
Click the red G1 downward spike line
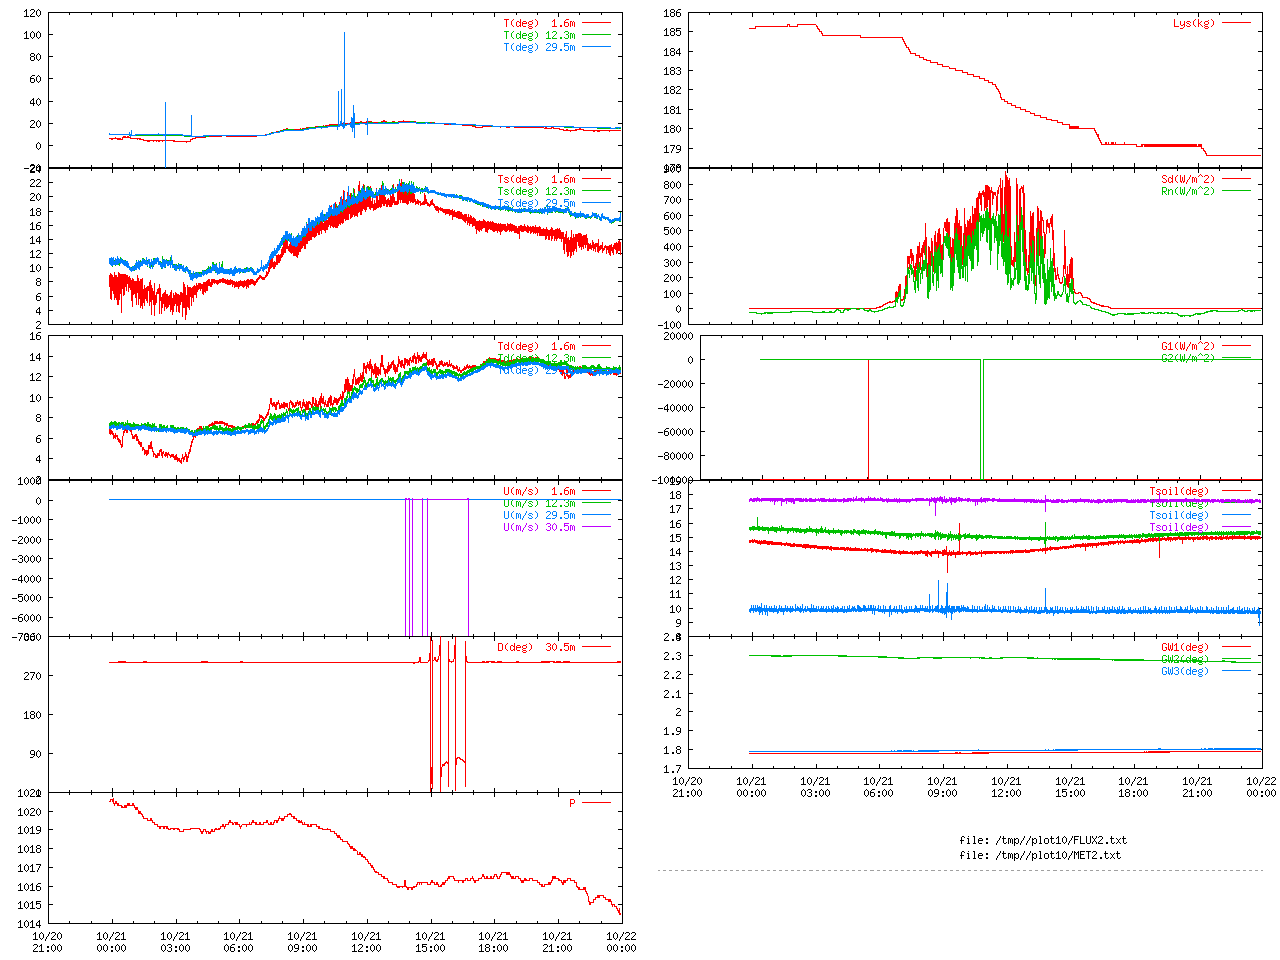coord(868,420)
